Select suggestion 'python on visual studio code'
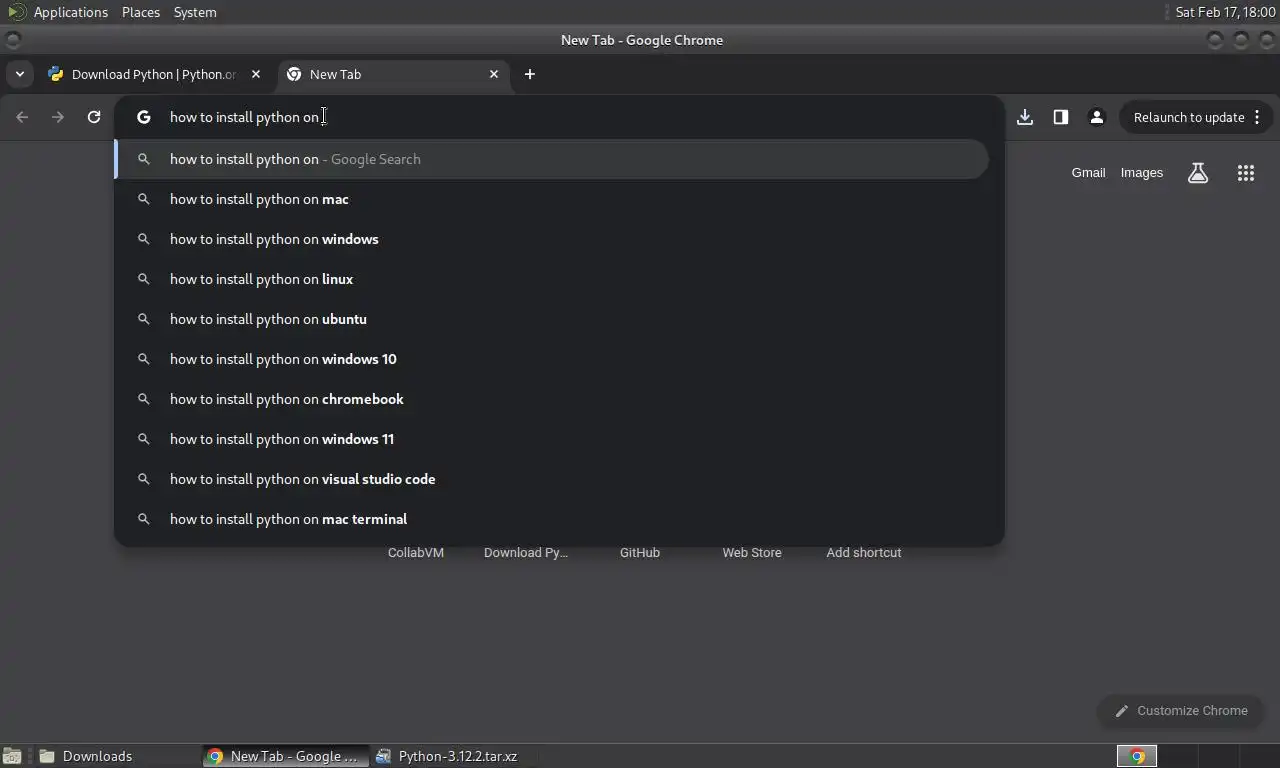Viewport: 1280px width, 768px height. pos(552,479)
